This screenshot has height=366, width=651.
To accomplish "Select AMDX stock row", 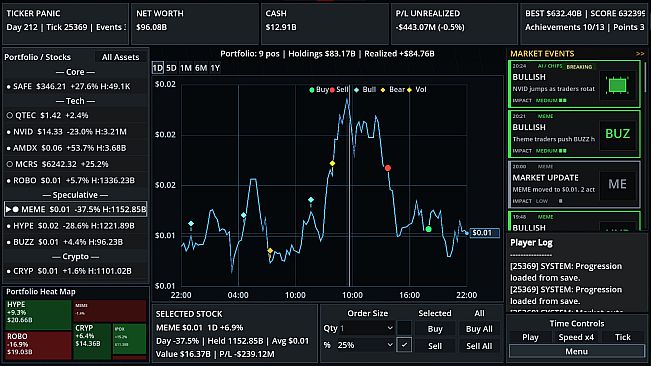I will [x=76, y=148].
